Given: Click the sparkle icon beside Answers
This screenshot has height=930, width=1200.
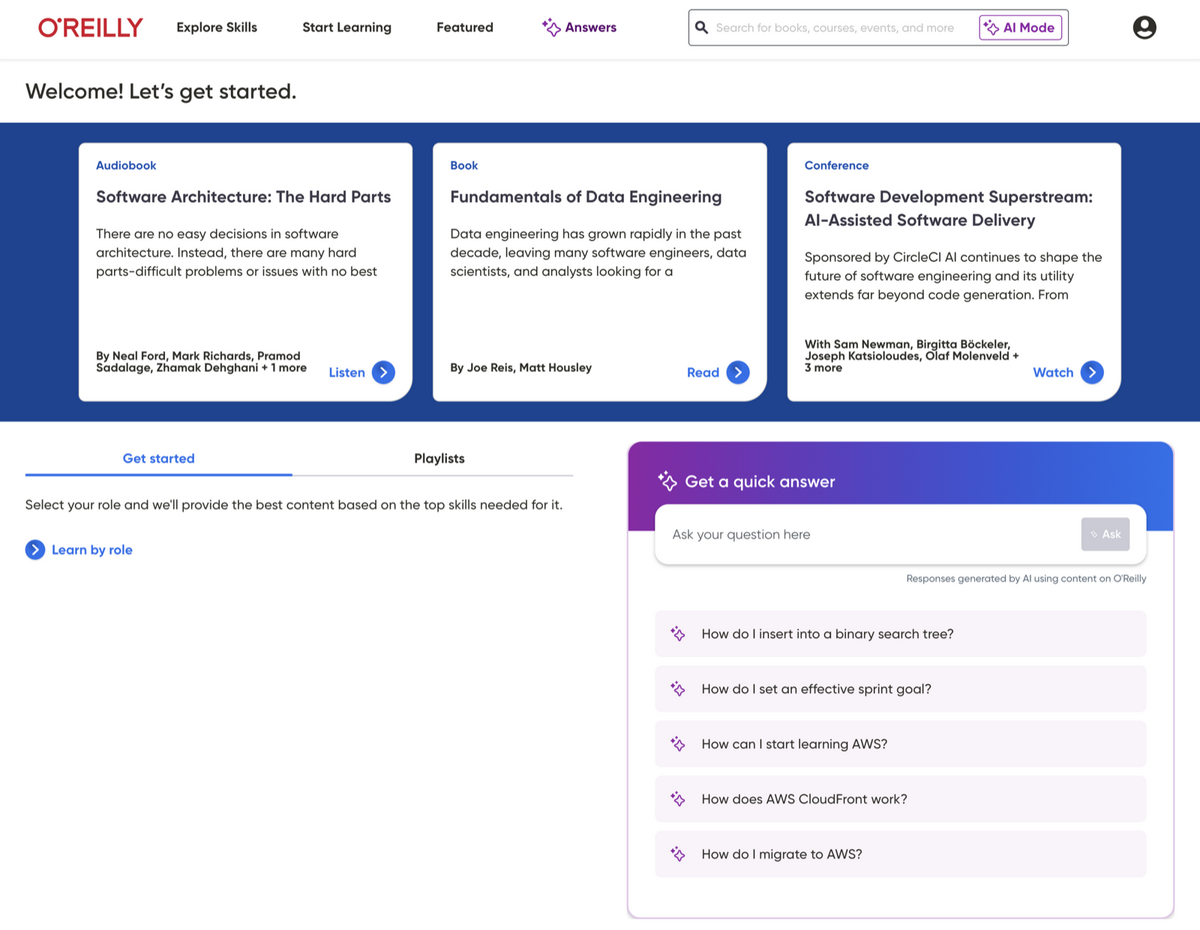Looking at the screenshot, I should pos(551,28).
